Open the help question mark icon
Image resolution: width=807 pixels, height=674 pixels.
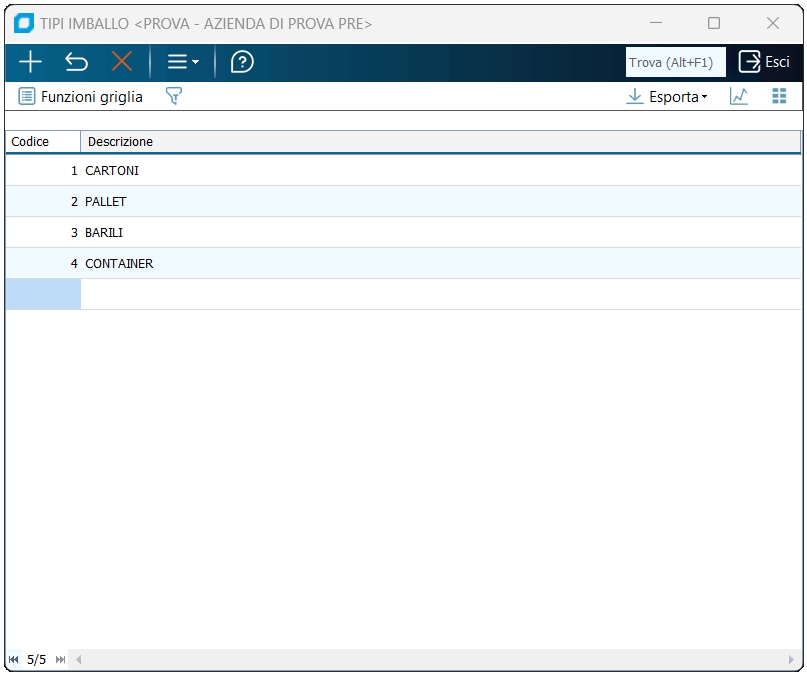242,62
